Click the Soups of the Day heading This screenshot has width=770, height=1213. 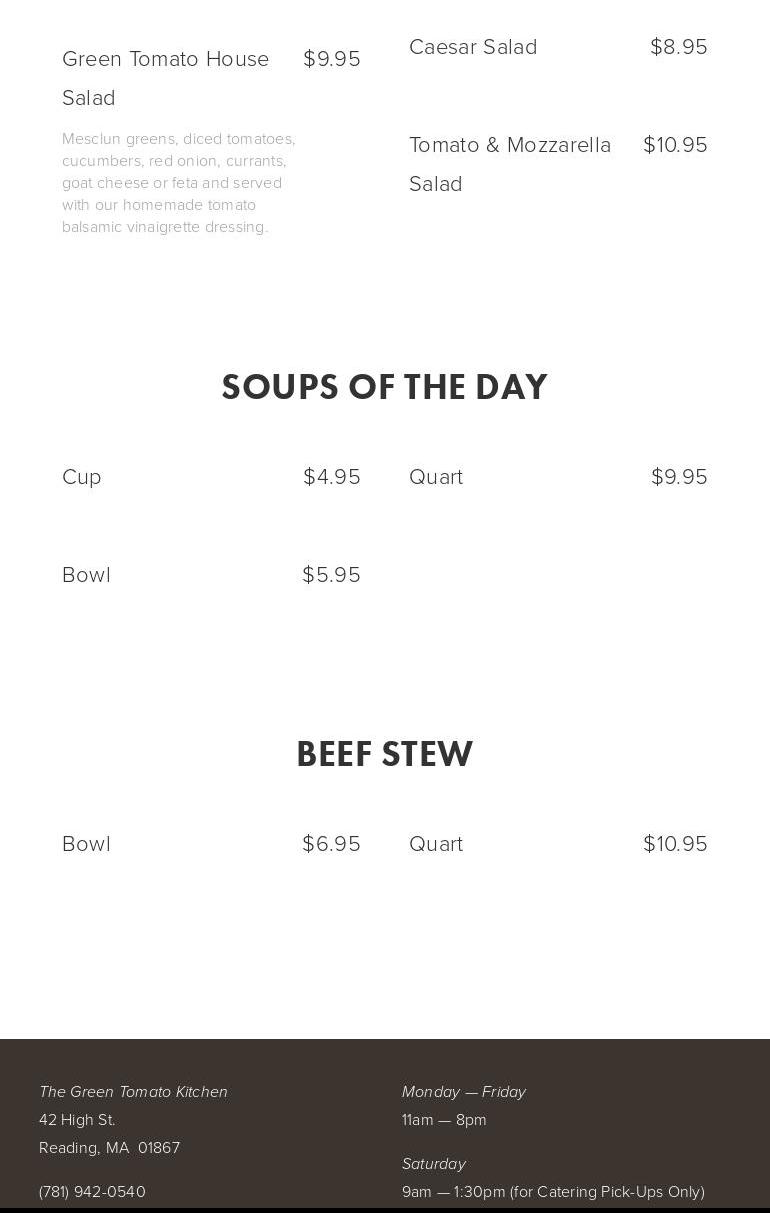pos(385,387)
